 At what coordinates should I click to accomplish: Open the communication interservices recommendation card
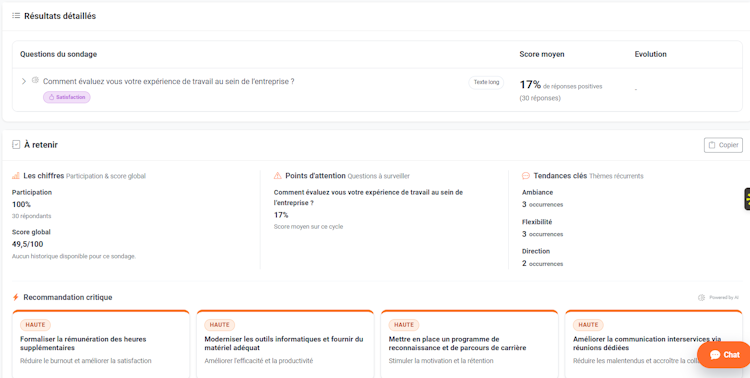click(653, 344)
